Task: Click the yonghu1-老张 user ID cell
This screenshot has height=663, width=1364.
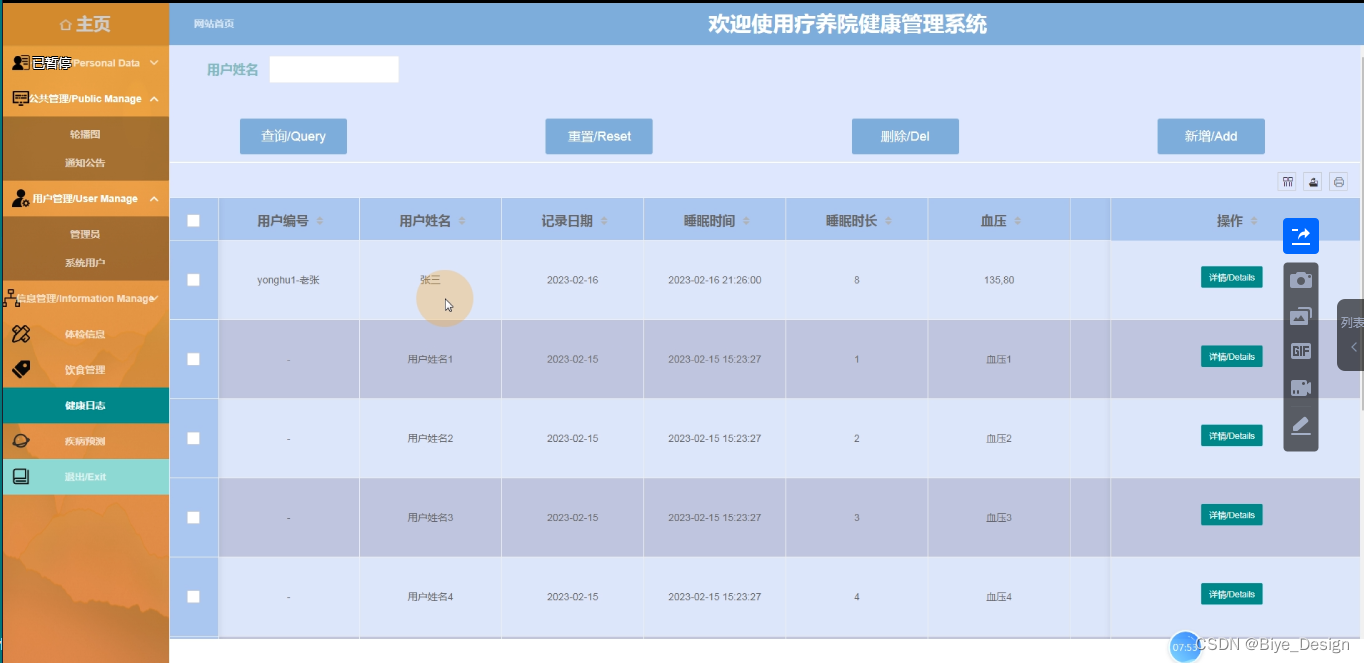Action: (288, 280)
